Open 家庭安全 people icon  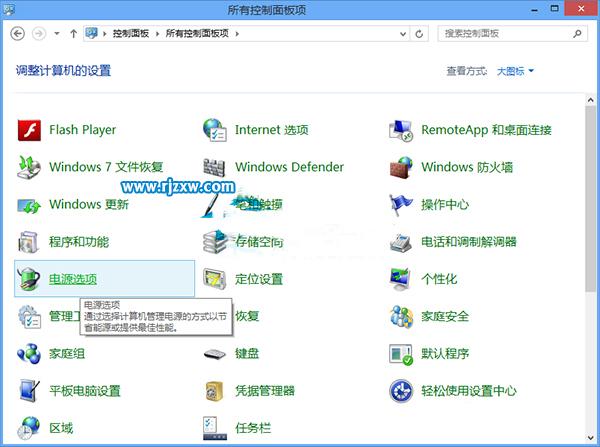pyautogui.click(x=401, y=316)
